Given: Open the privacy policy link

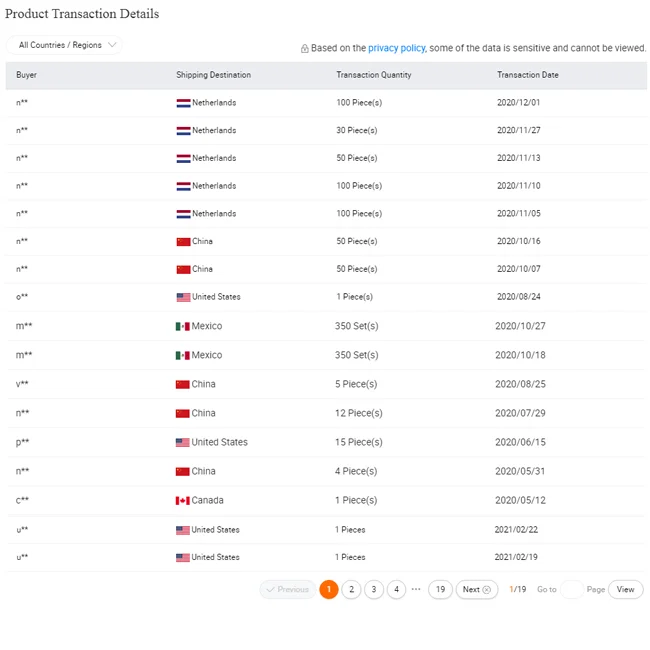Looking at the screenshot, I should [396, 48].
